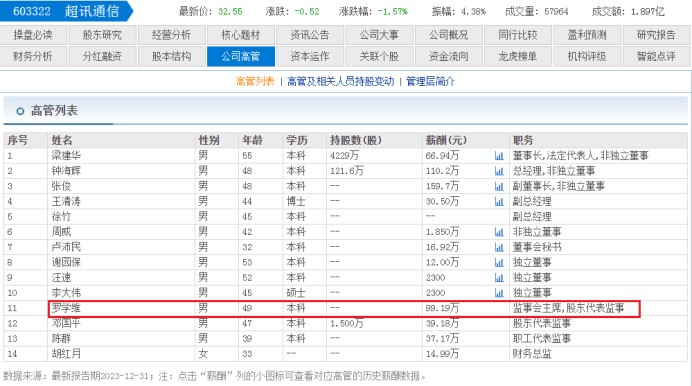Go to 核心题材 tab
The height and width of the screenshot is (386, 692).
pyautogui.click(x=241, y=35)
